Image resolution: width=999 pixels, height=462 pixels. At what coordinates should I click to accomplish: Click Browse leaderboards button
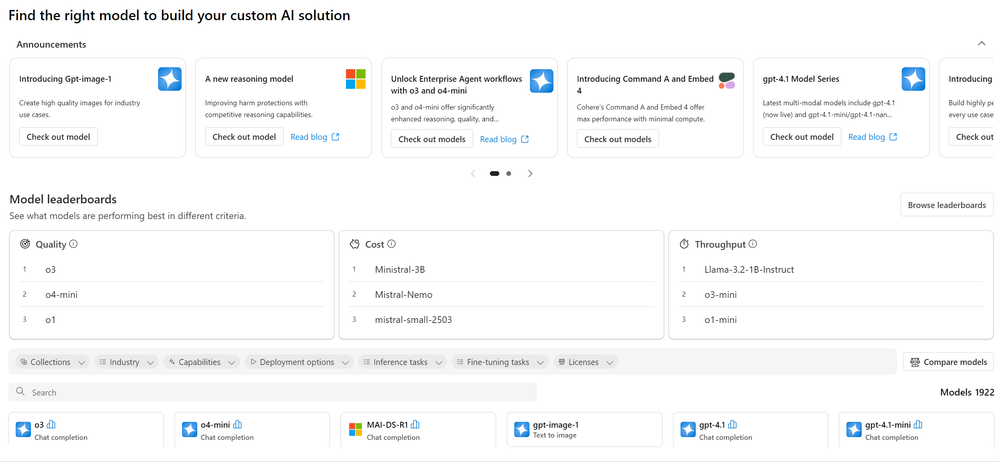[x=946, y=205]
